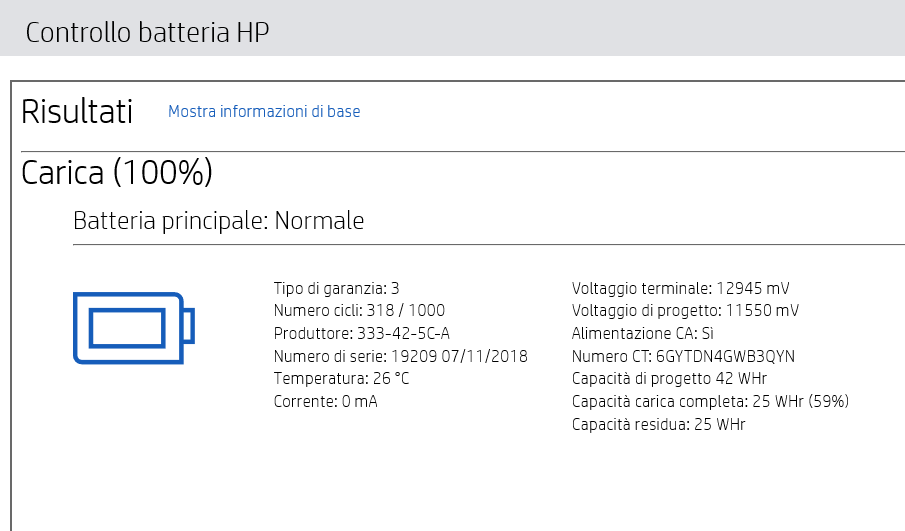Click the Corrente 0 mA reading

(326, 401)
